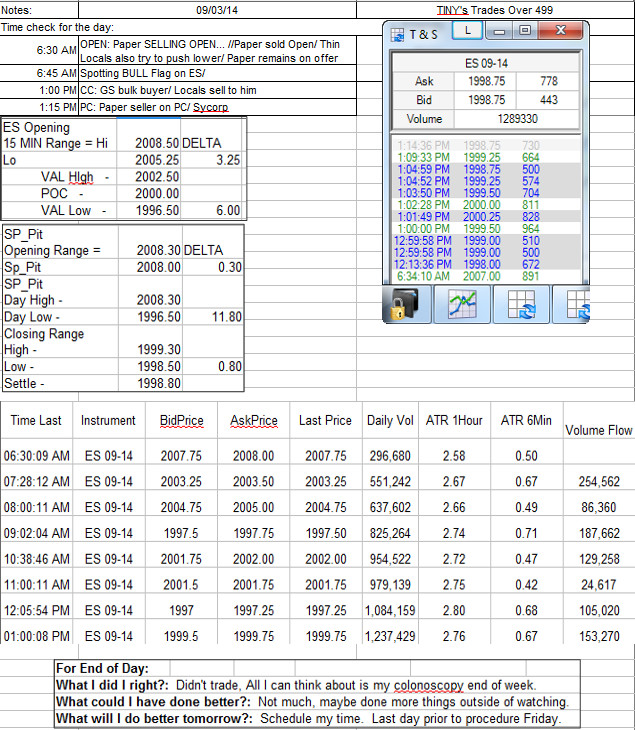Select the 1:00:00 PM trade row in T&S

tap(486, 229)
